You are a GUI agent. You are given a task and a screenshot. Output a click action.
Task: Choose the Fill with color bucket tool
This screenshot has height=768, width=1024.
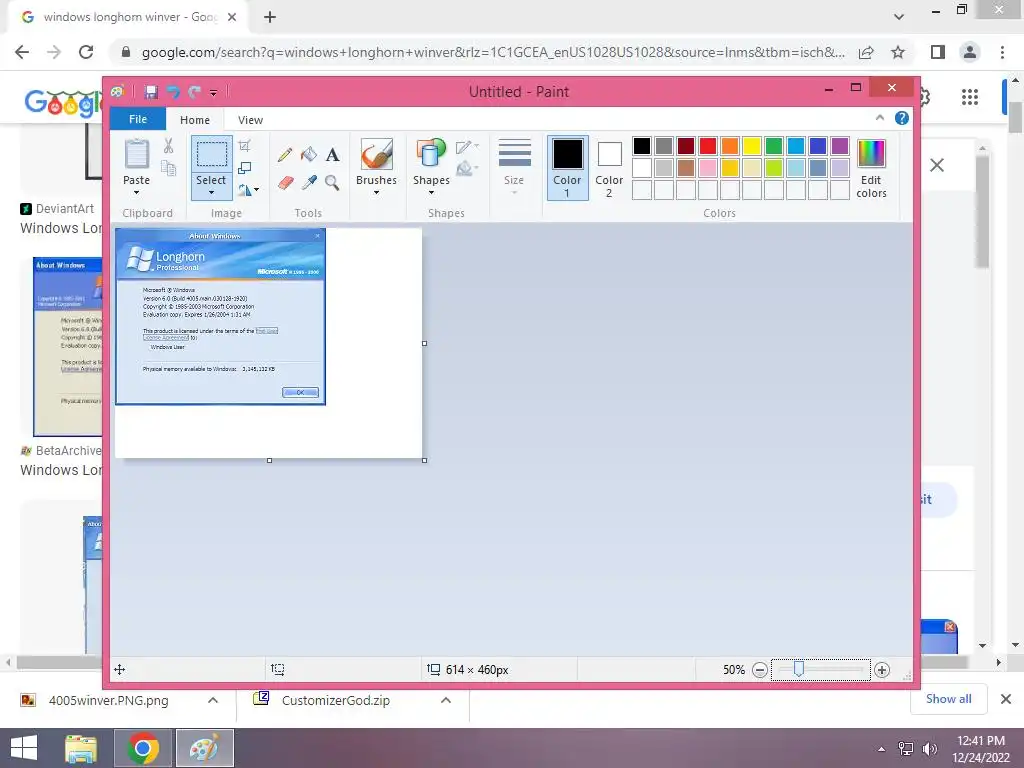(x=309, y=155)
